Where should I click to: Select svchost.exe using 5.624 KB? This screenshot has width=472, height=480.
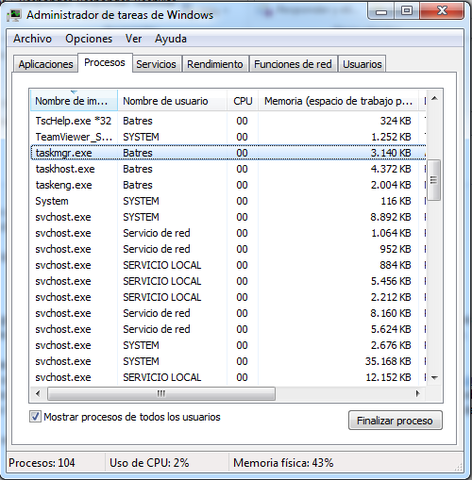(x=228, y=329)
